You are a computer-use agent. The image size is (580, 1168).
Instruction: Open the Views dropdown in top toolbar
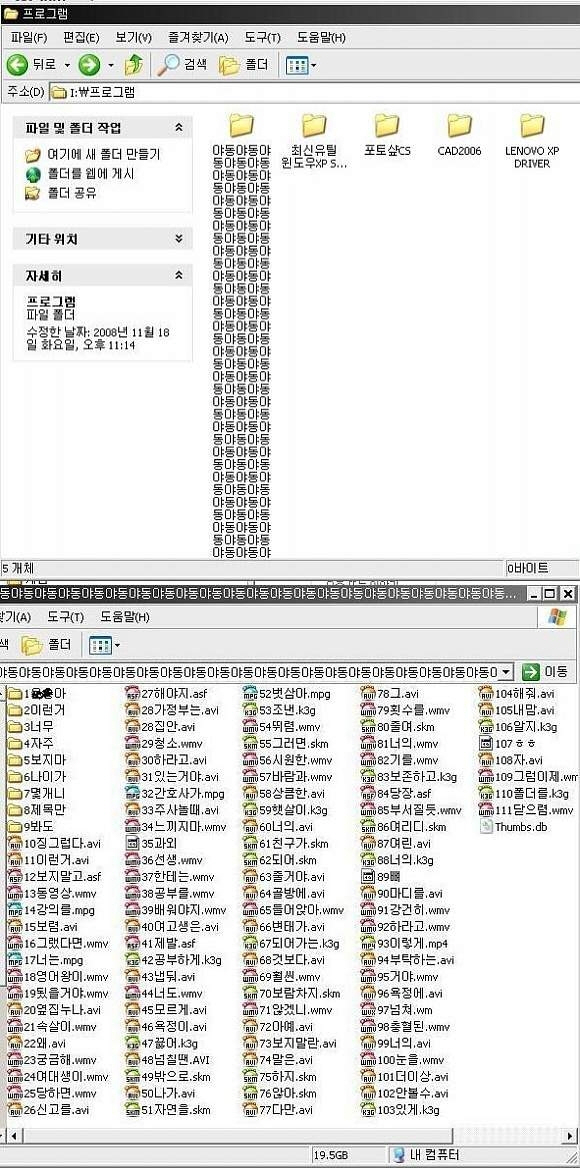[301, 65]
